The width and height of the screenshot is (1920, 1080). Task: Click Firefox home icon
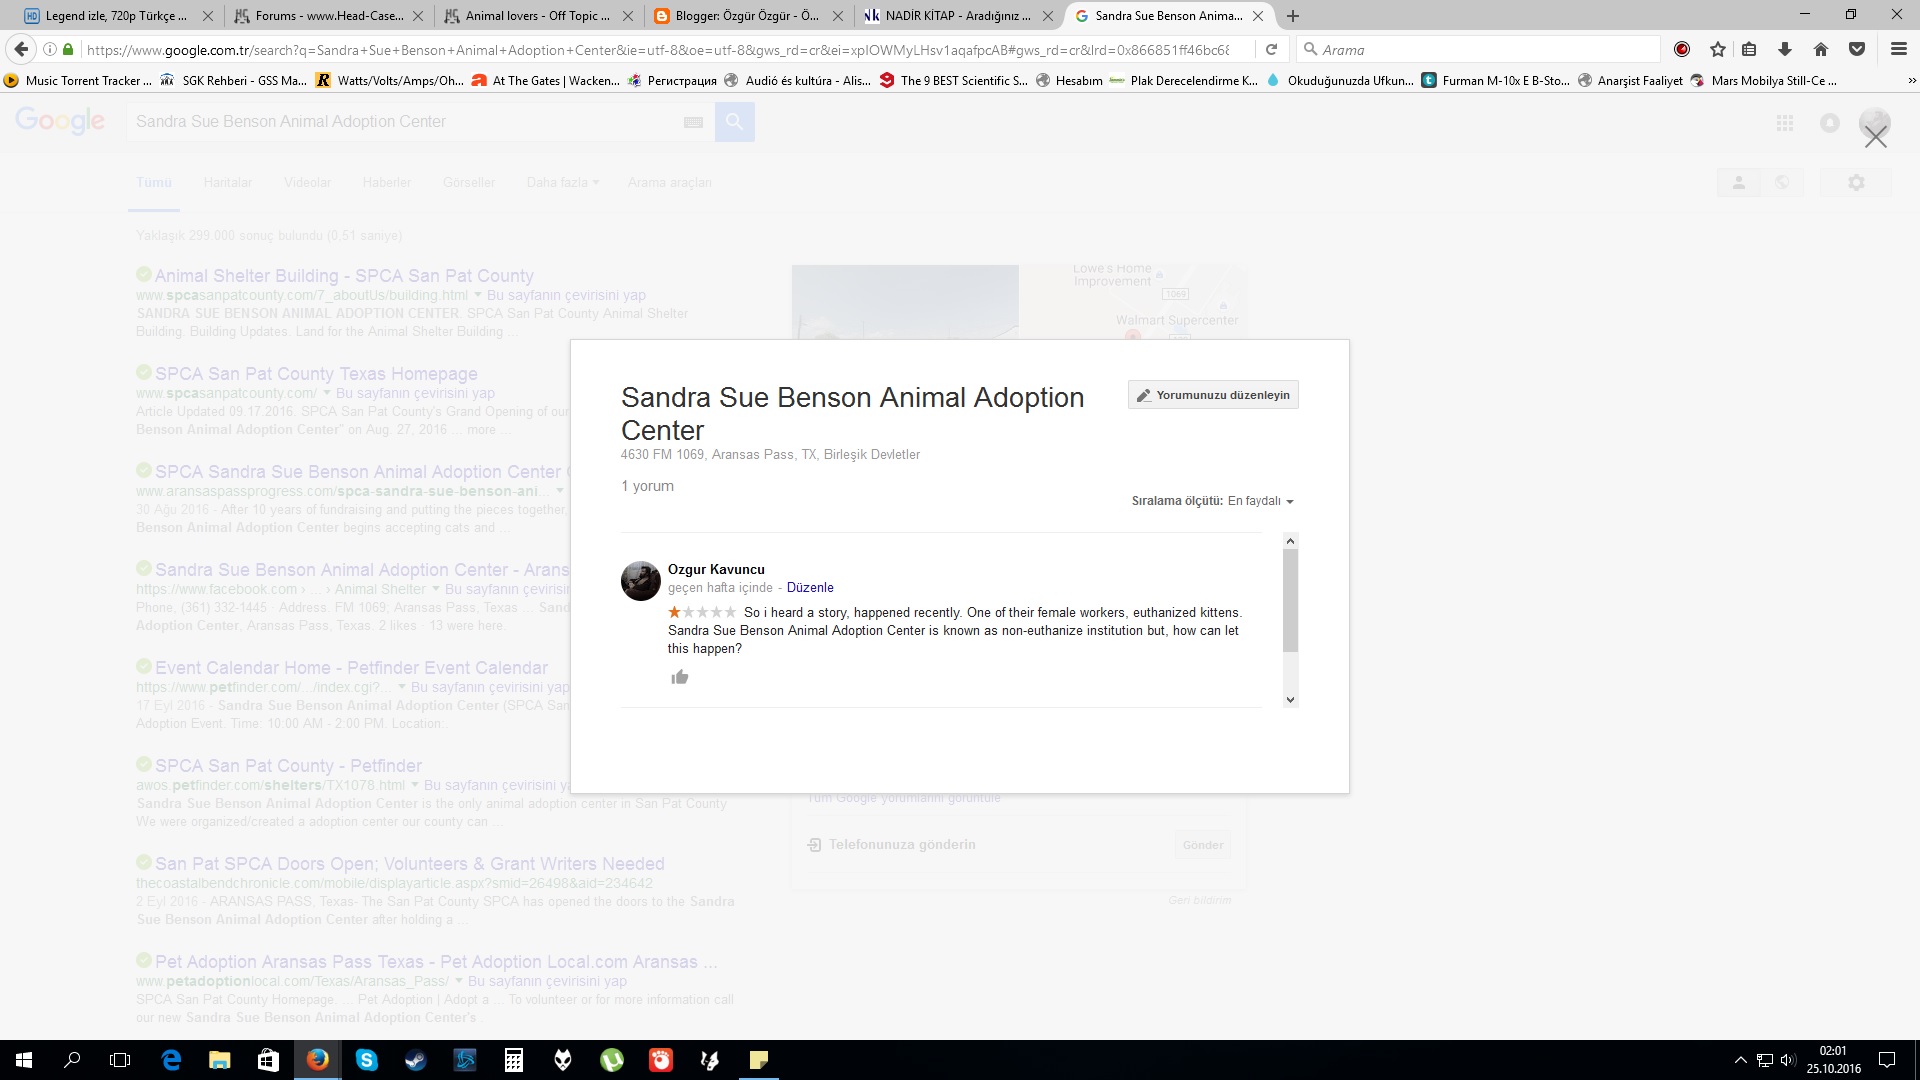pyautogui.click(x=1820, y=49)
